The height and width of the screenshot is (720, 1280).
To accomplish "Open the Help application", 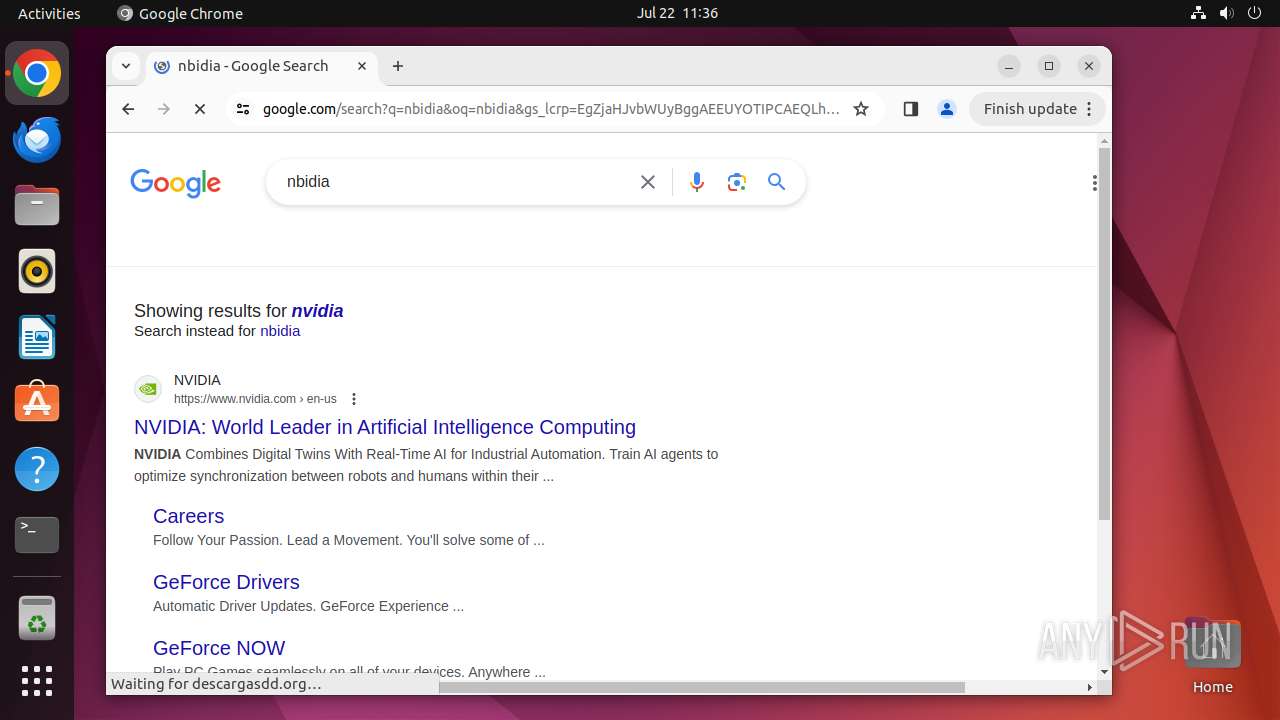I will click(x=37, y=469).
